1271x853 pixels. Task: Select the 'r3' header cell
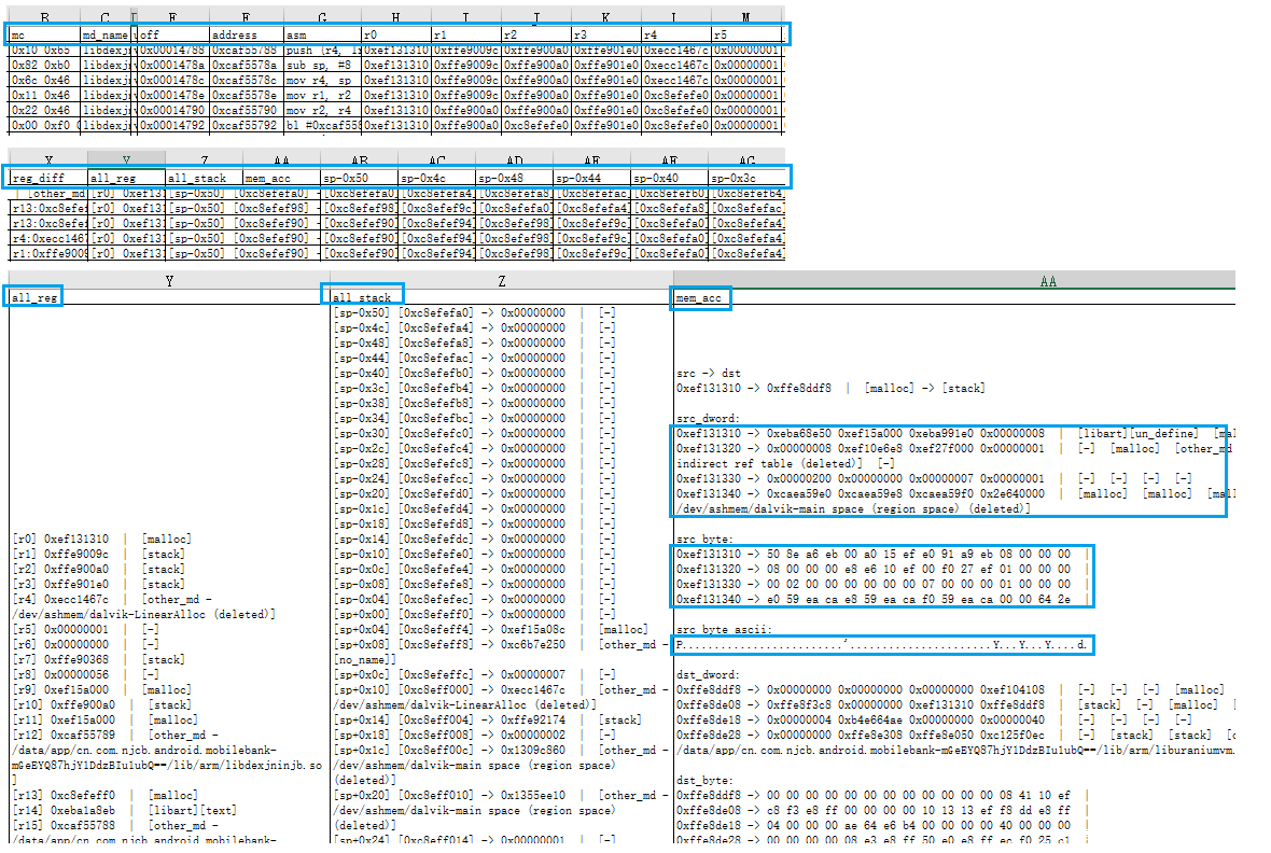click(606, 35)
